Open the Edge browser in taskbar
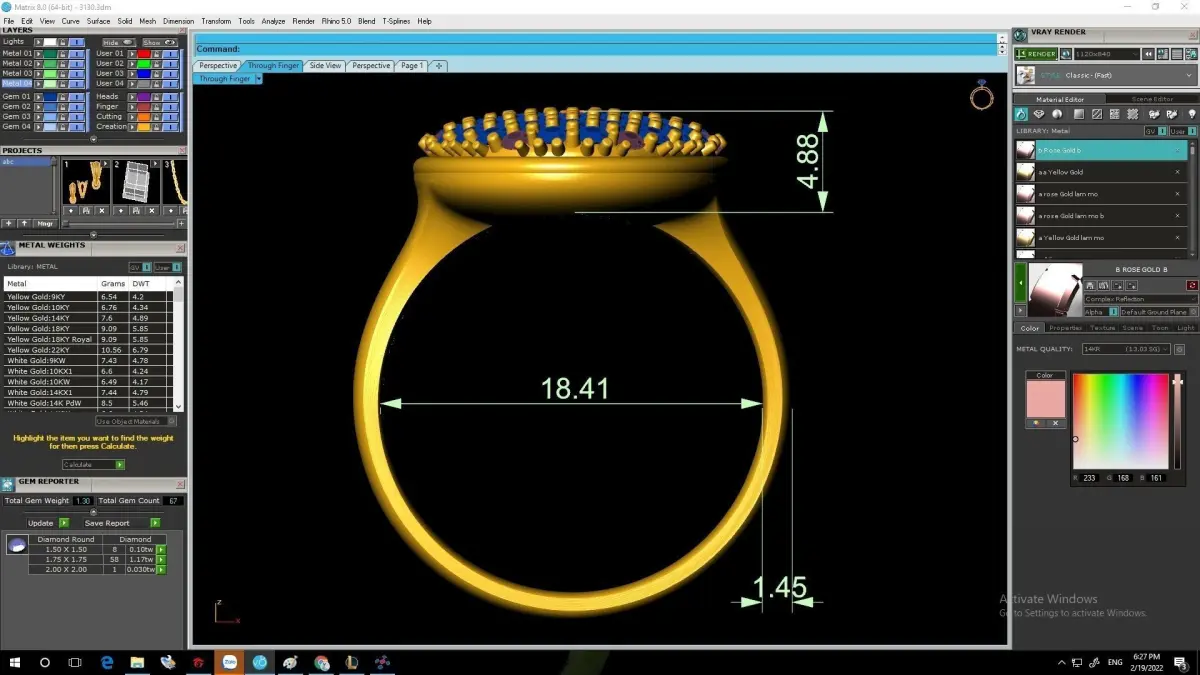The width and height of the screenshot is (1200, 675). (x=107, y=662)
